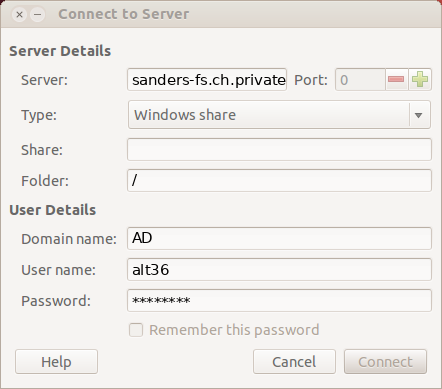The height and width of the screenshot is (389, 442).
Task: Open the Type dropdown arrow
Action: pos(419,115)
